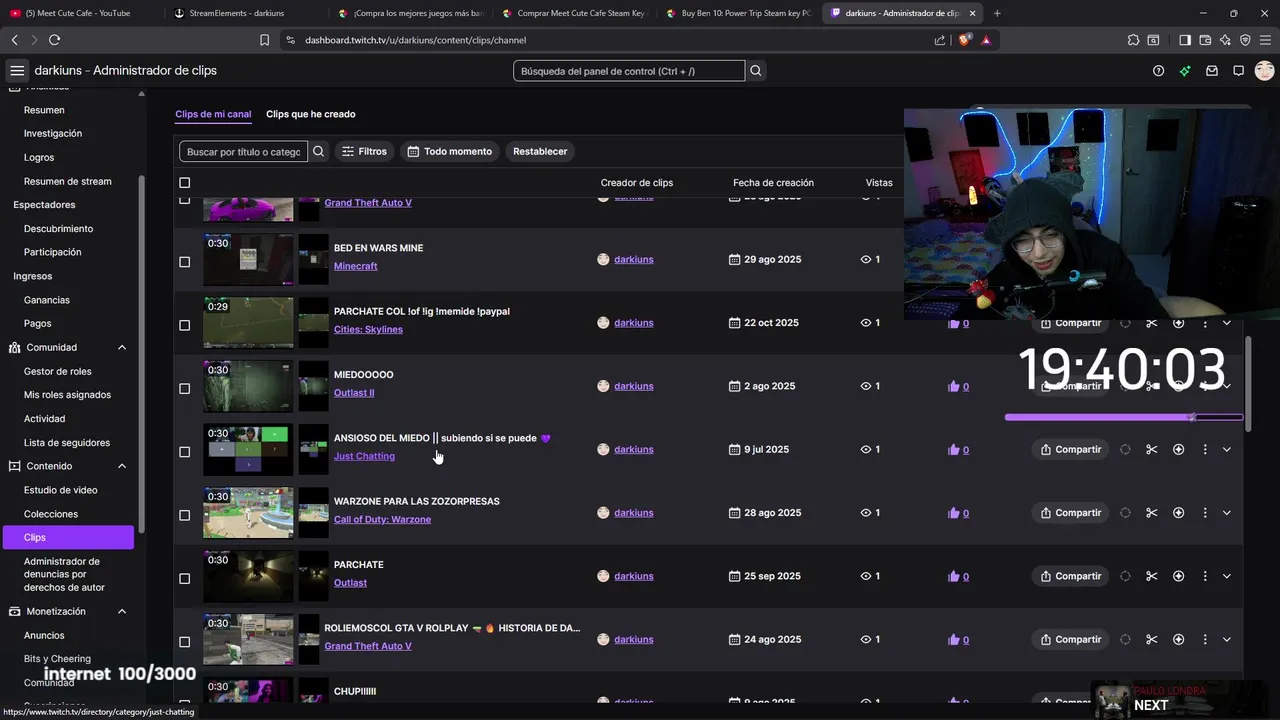Click scissors edit icon for ANSIOSO DEL MIEDO clip
This screenshot has width=1280, height=720.
pyautogui.click(x=1152, y=450)
